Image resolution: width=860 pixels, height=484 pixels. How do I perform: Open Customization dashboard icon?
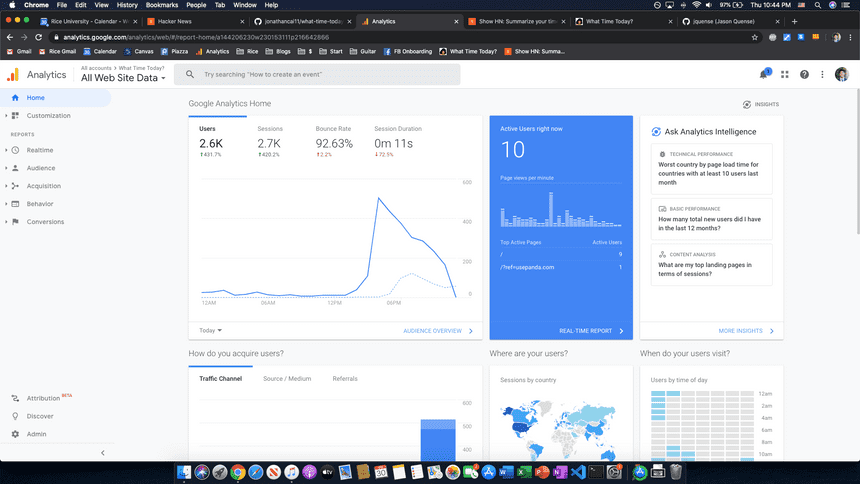15,116
